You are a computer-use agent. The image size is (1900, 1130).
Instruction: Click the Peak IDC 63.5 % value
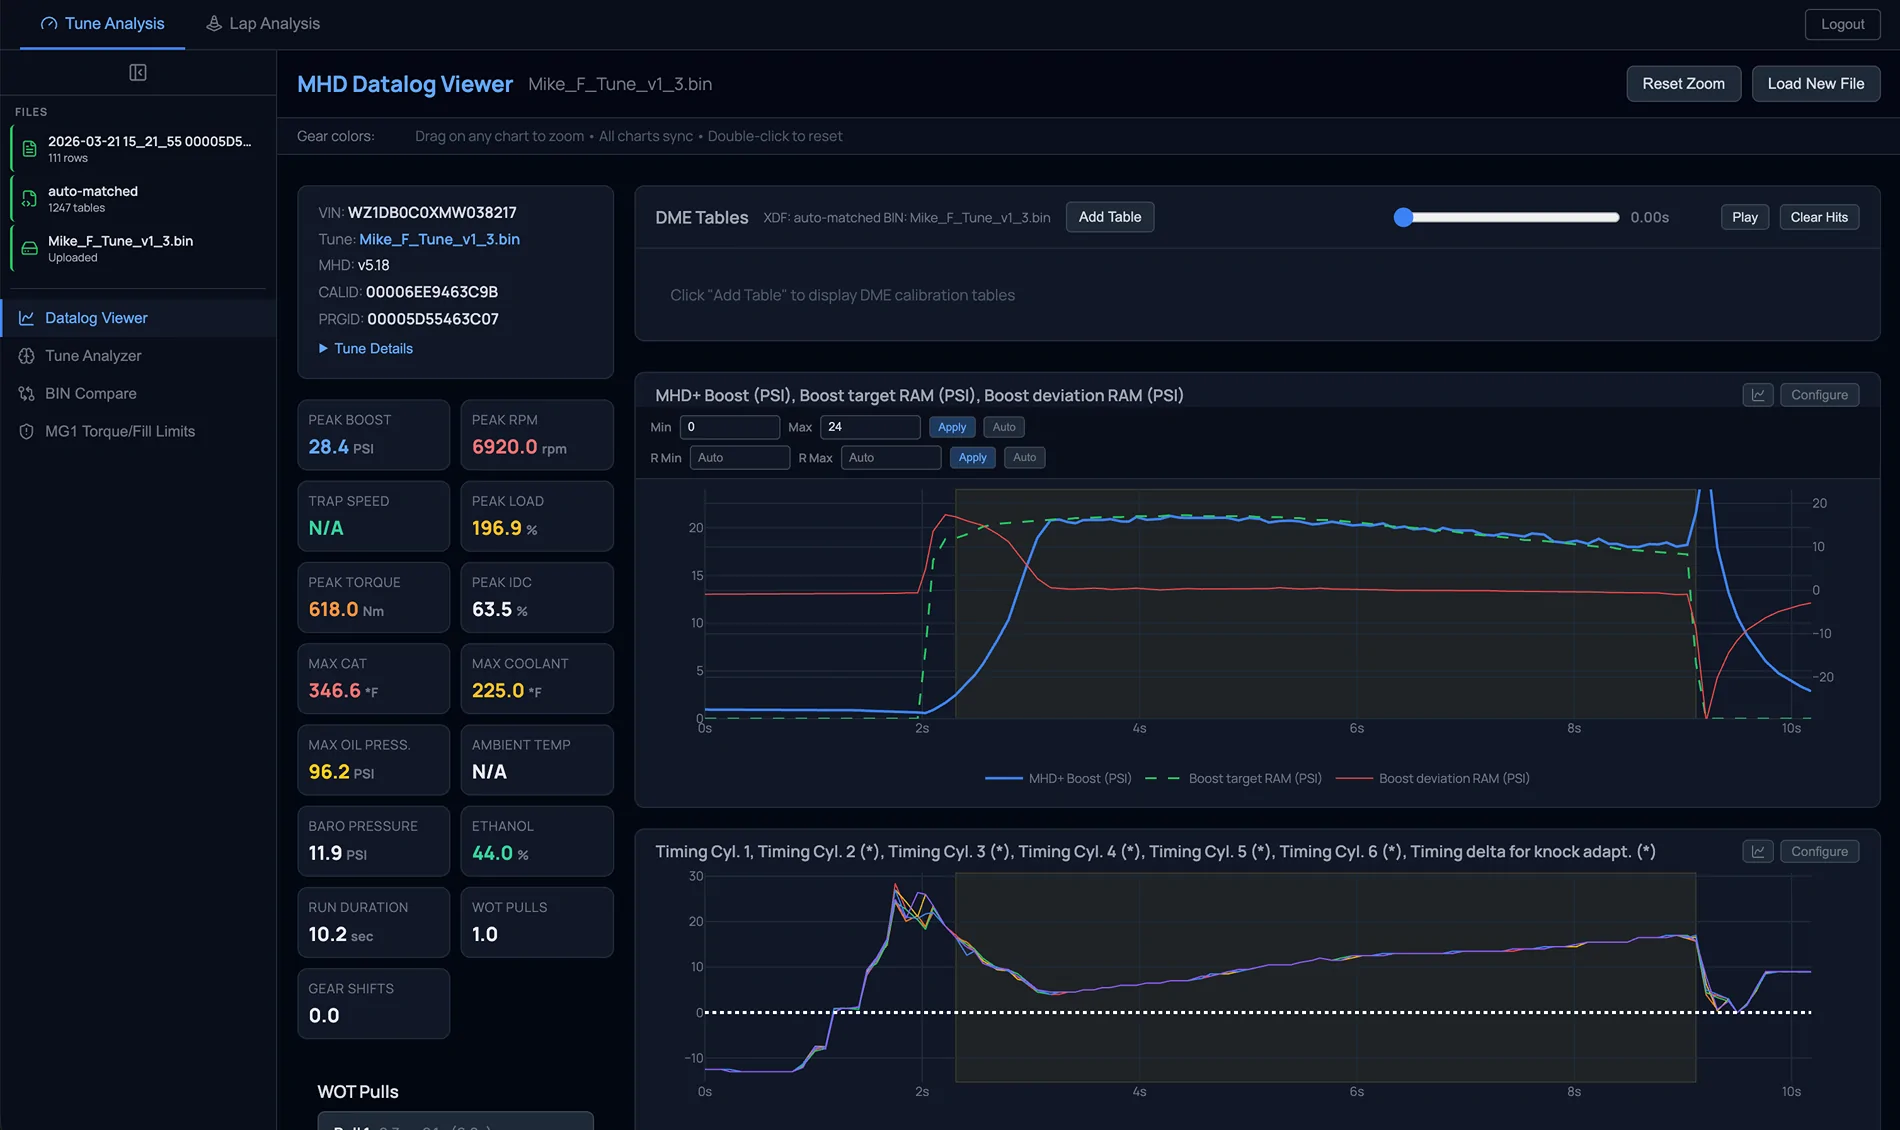(500, 609)
